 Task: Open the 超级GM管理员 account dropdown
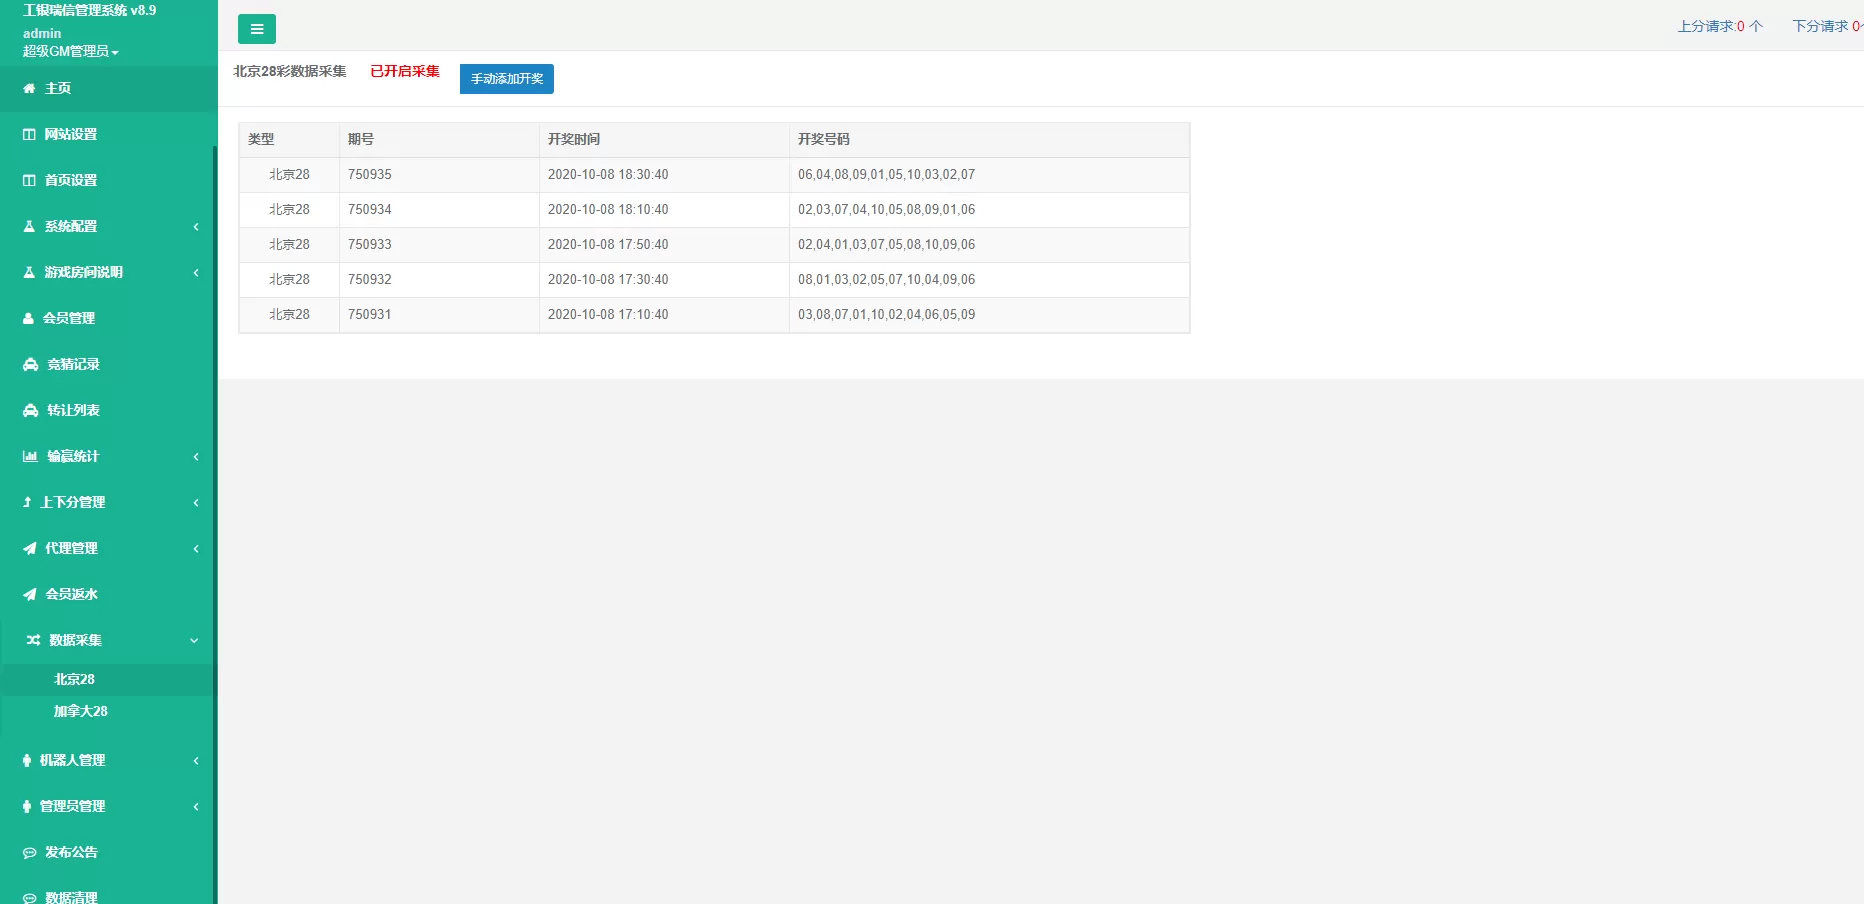70,52
